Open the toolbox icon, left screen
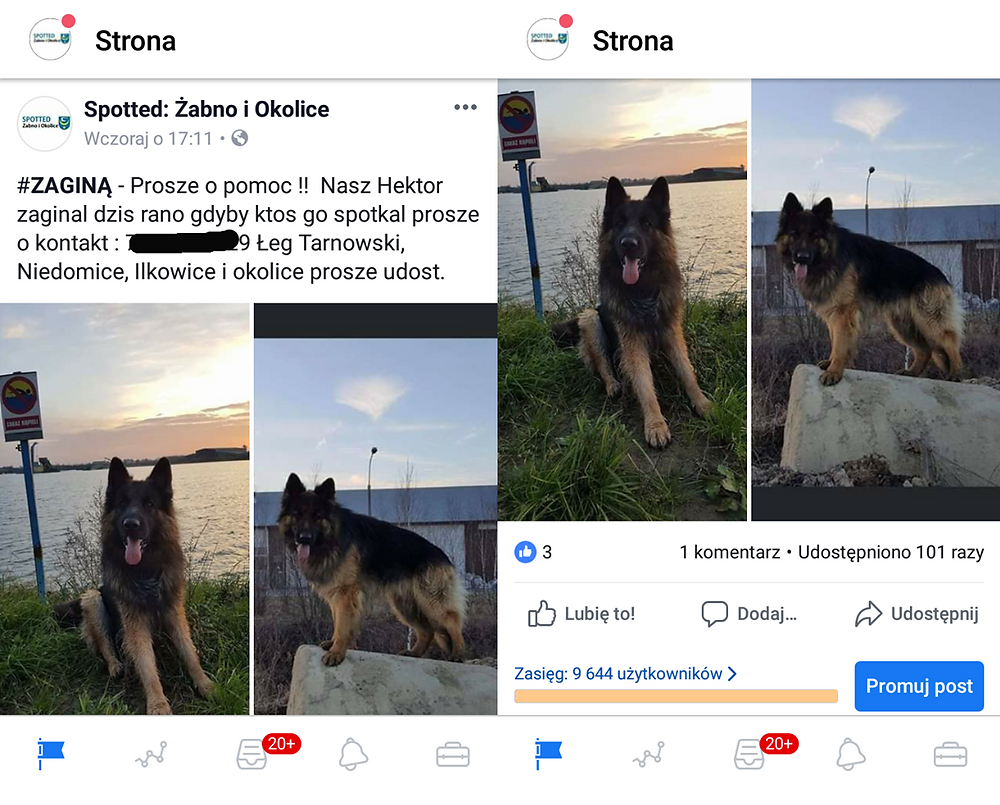Image resolution: width=1000 pixels, height=805 pixels. tap(453, 755)
